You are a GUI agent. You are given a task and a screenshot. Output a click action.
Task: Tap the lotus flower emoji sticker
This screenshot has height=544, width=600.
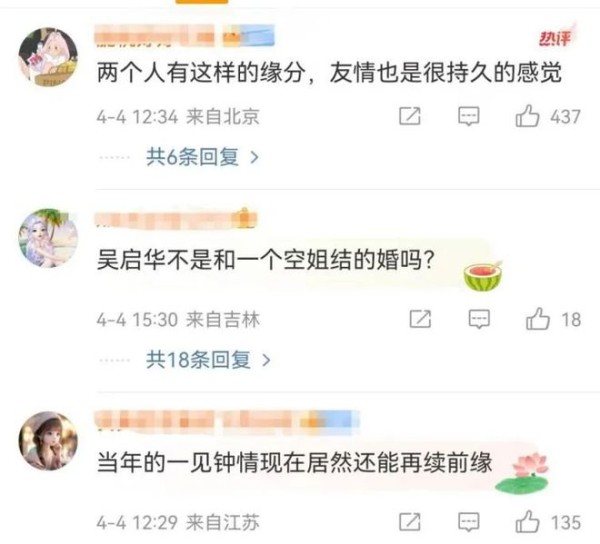click(x=523, y=473)
